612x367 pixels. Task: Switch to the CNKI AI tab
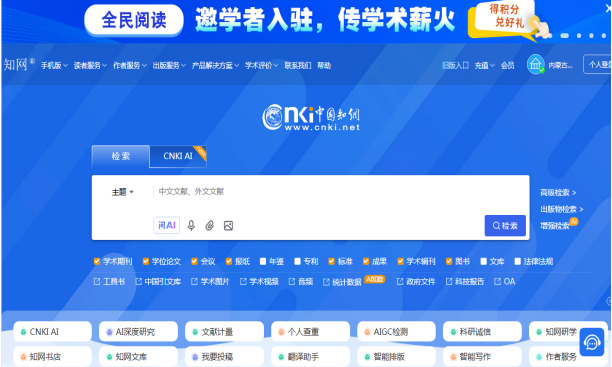pyautogui.click(x=178, y=156)
